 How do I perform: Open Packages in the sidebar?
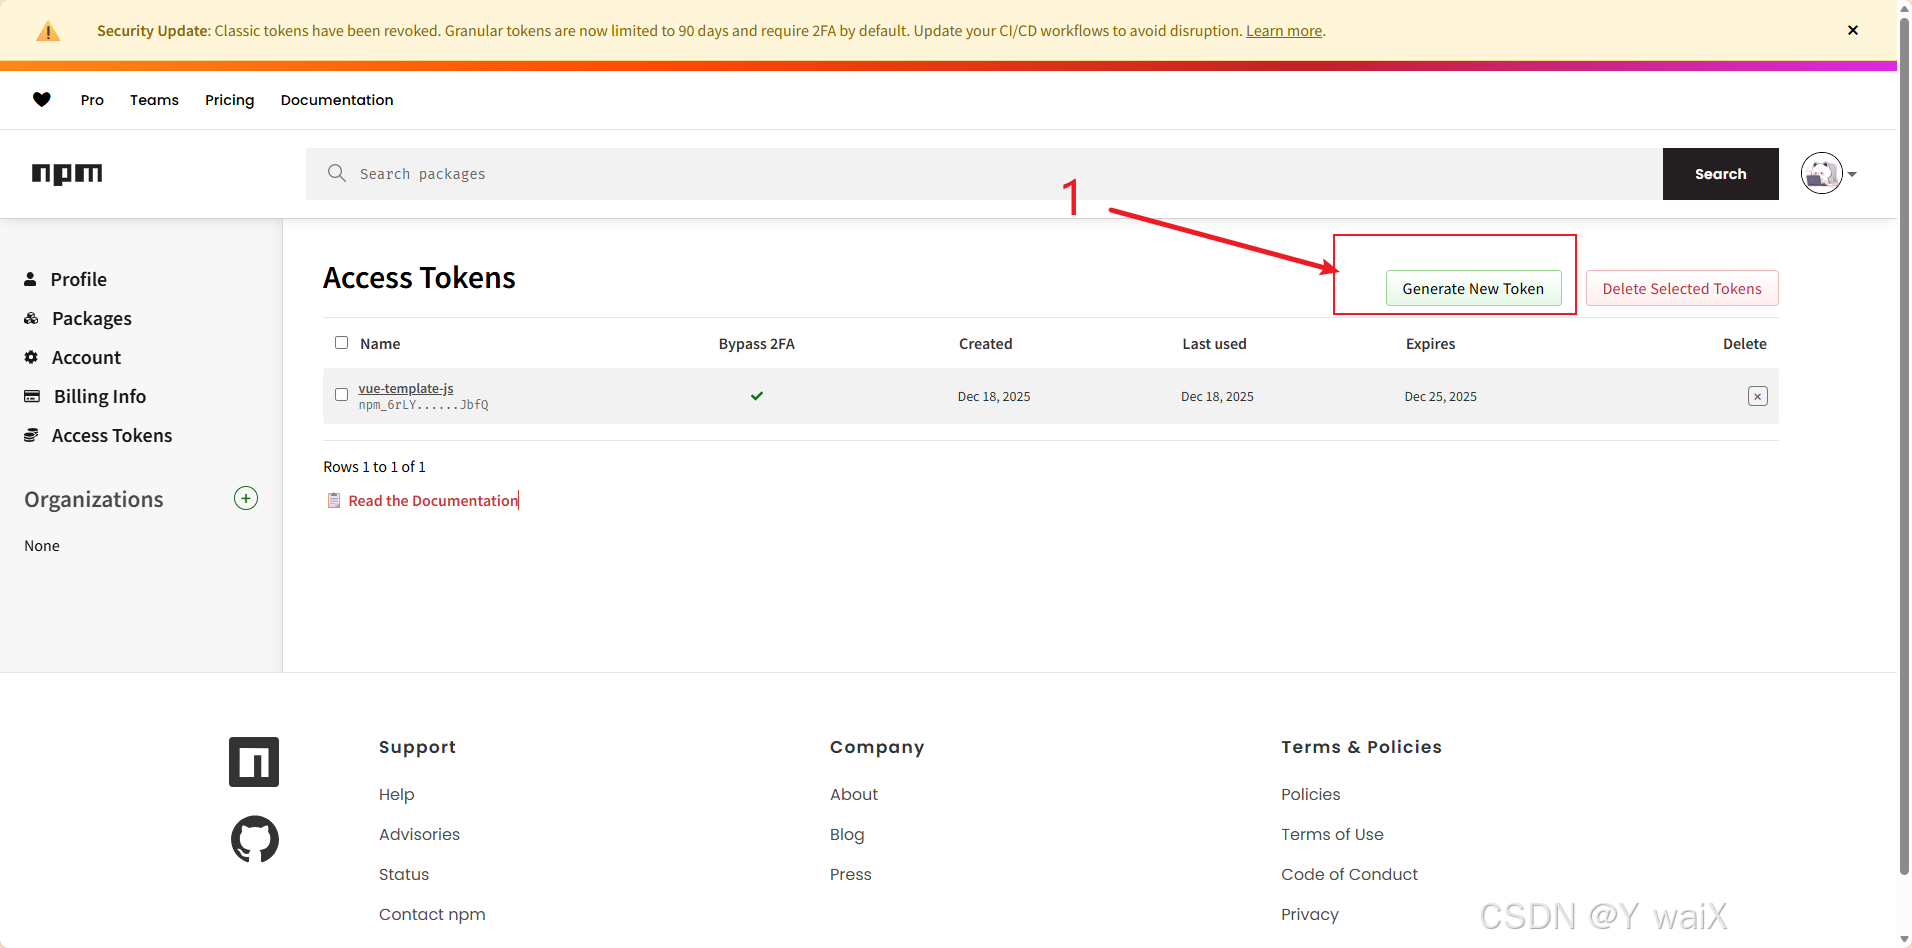pos(92,318)
